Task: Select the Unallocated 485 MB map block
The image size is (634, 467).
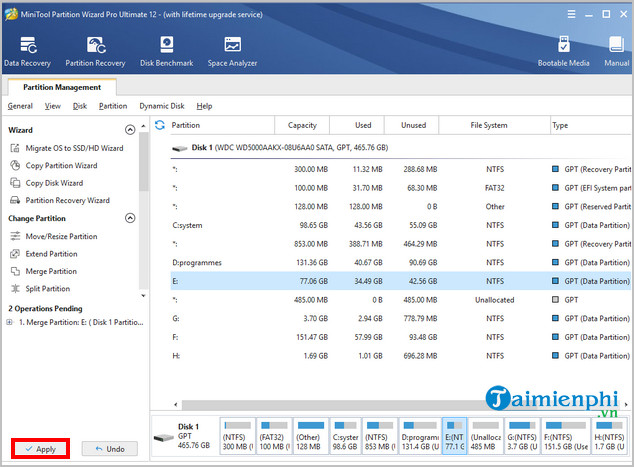Action: click(486, 436)
